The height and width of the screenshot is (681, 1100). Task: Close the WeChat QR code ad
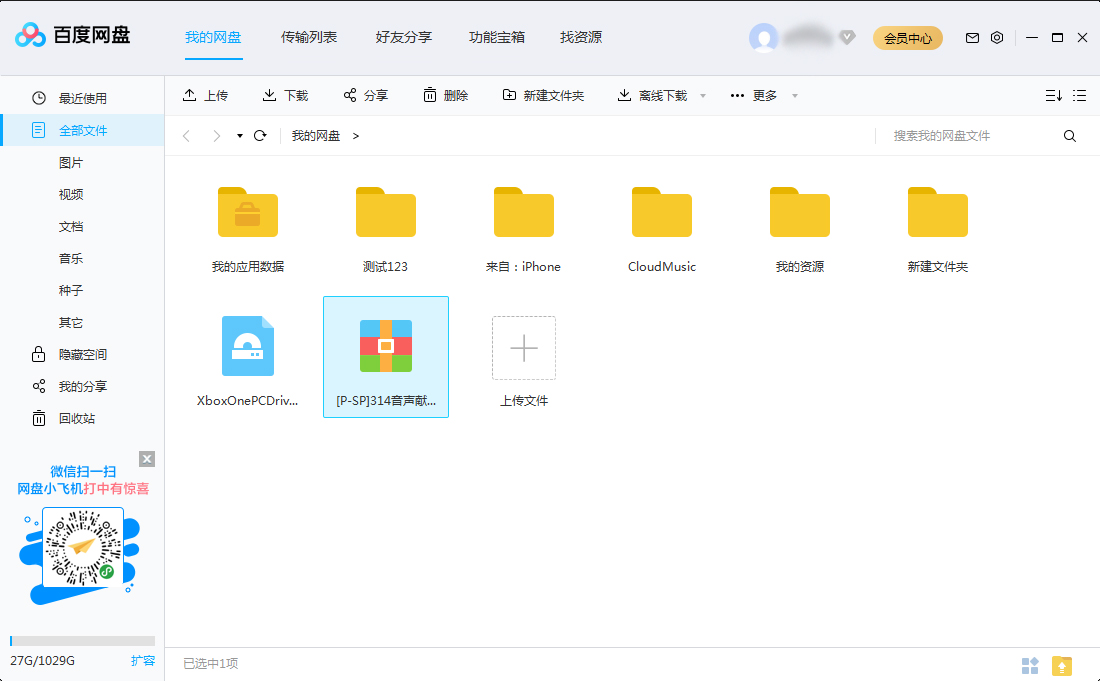[147, 458]
